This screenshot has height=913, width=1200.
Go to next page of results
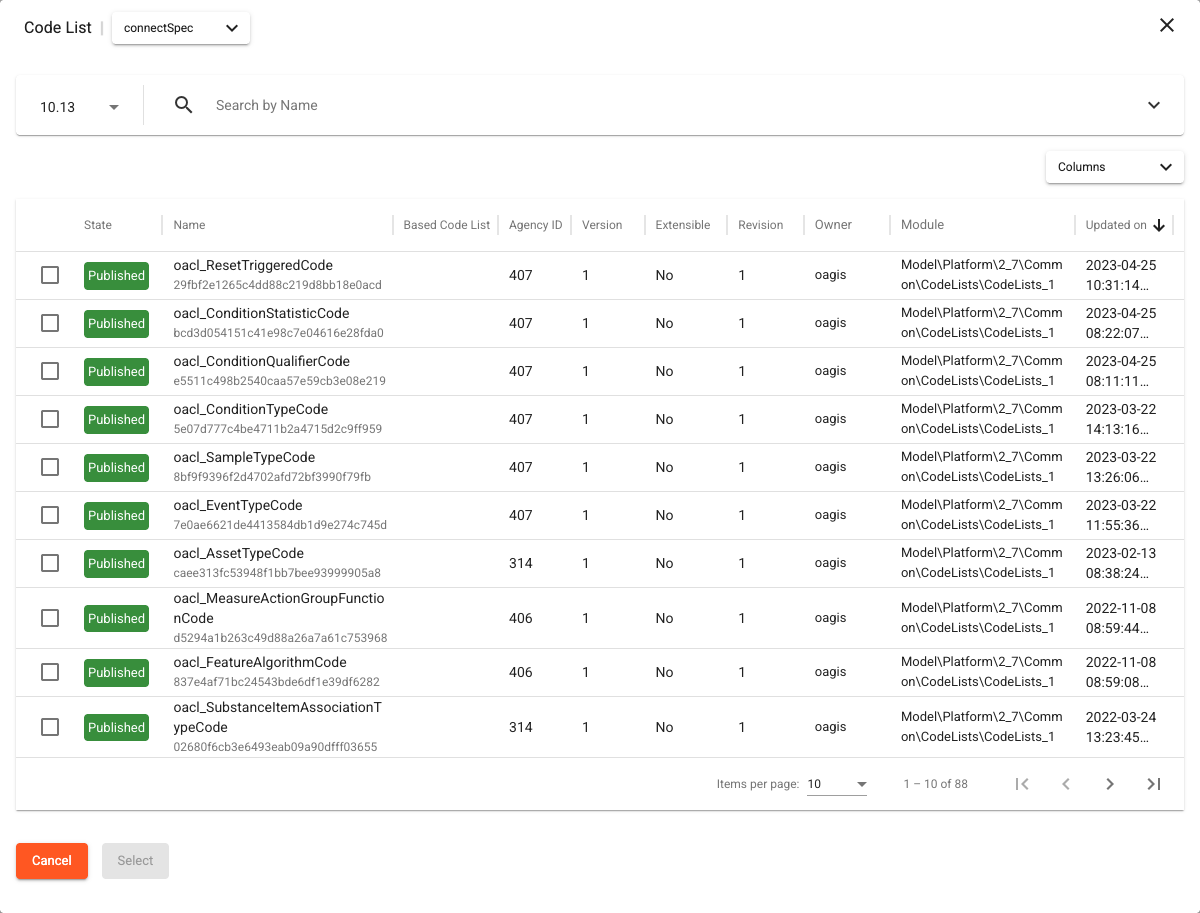coord(1110,784)
